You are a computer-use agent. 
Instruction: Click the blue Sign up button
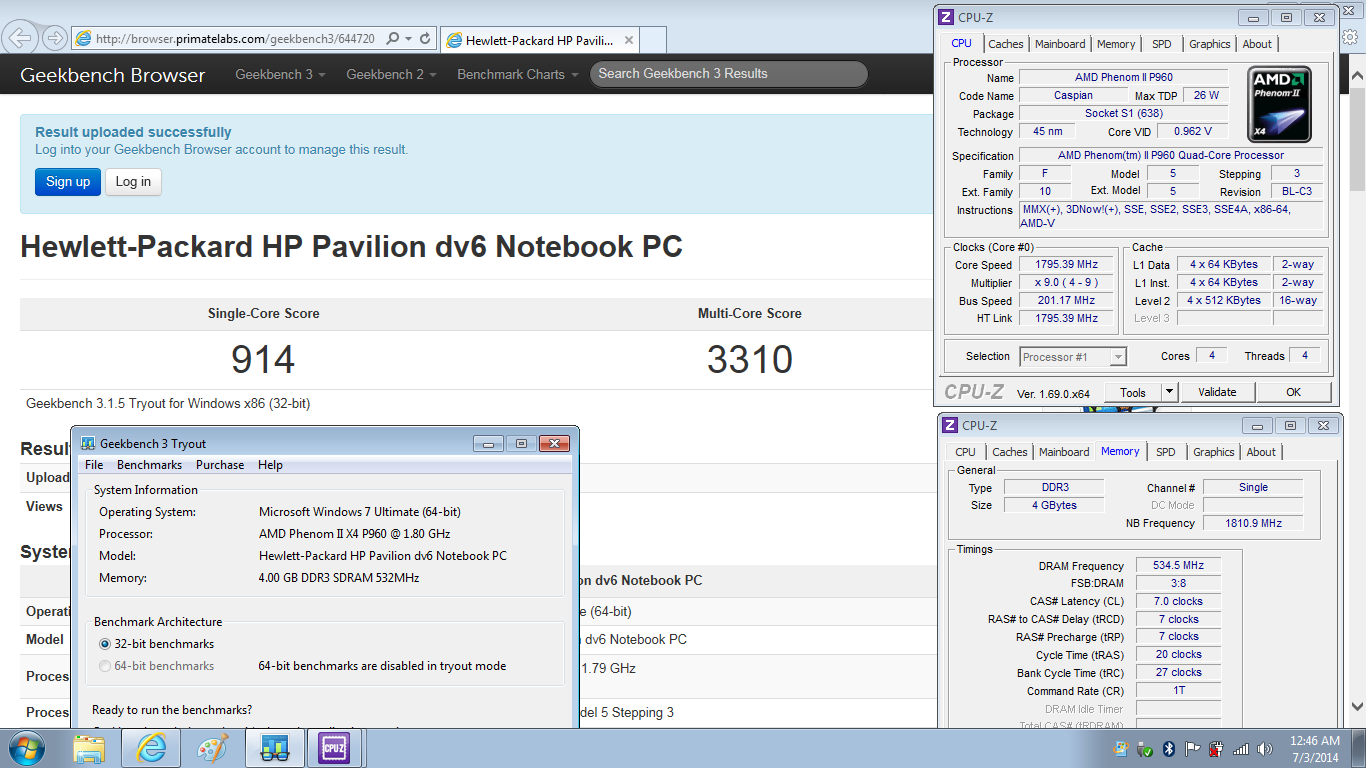[x=68, y=181]
